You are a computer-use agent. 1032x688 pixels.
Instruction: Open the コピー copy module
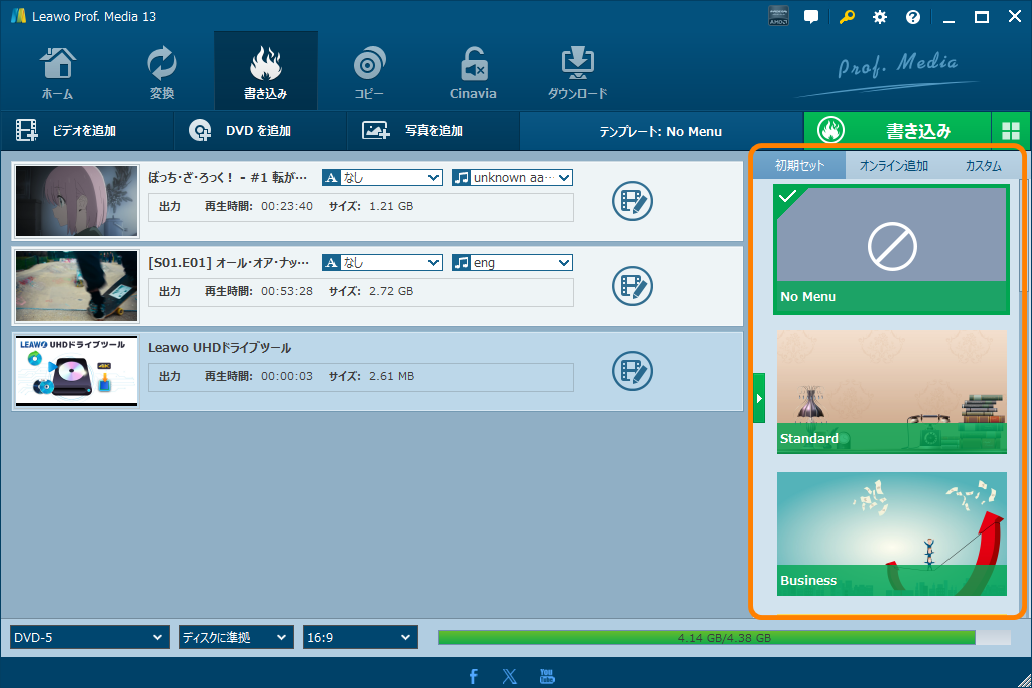point(369,73)
